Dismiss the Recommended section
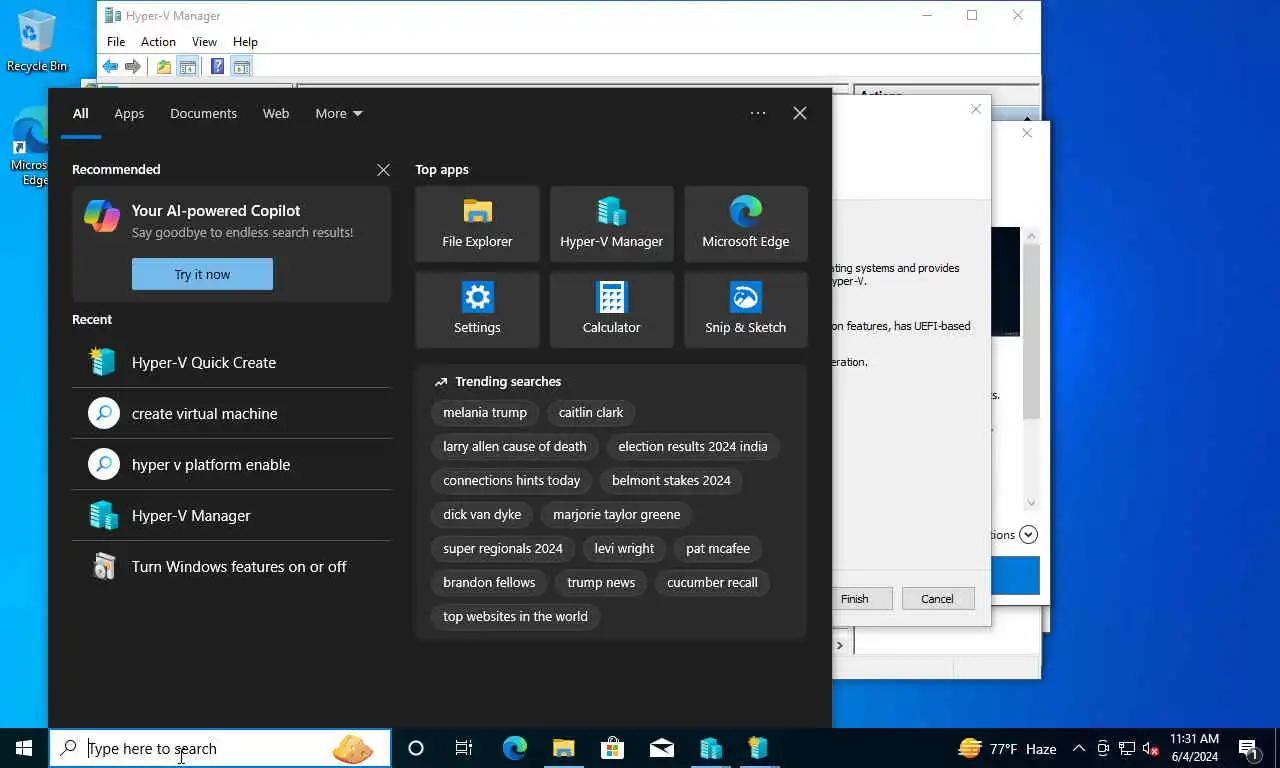This screenshot has height=768, width=1280. click(383, 170)
